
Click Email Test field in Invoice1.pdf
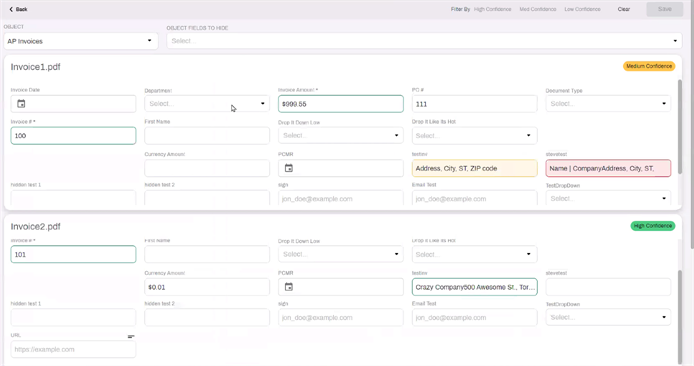(x=474, y=198)
